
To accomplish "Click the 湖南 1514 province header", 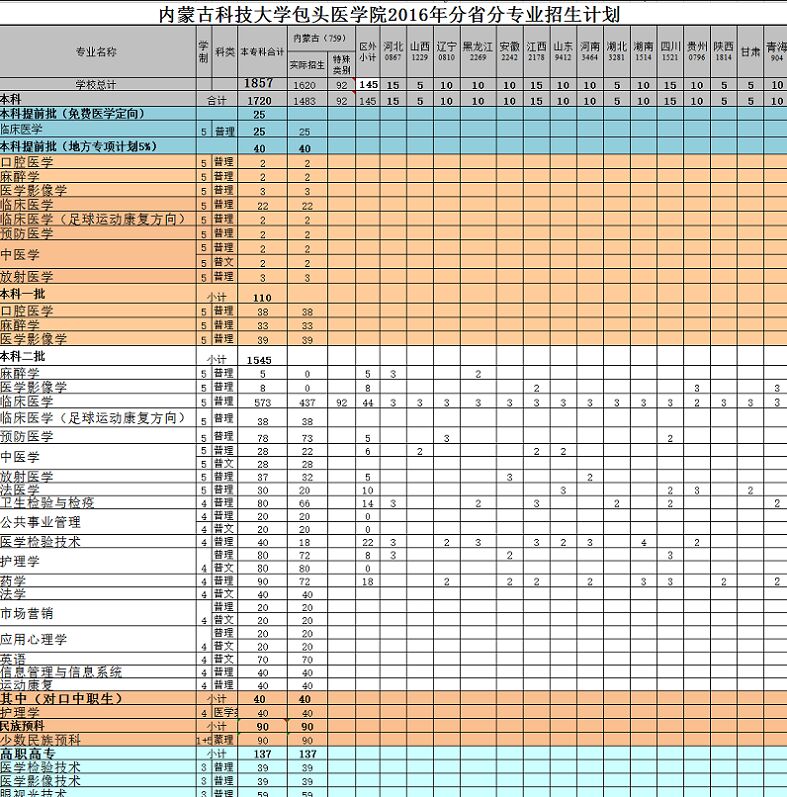I will pyautogui.click(x=643, y=51).
